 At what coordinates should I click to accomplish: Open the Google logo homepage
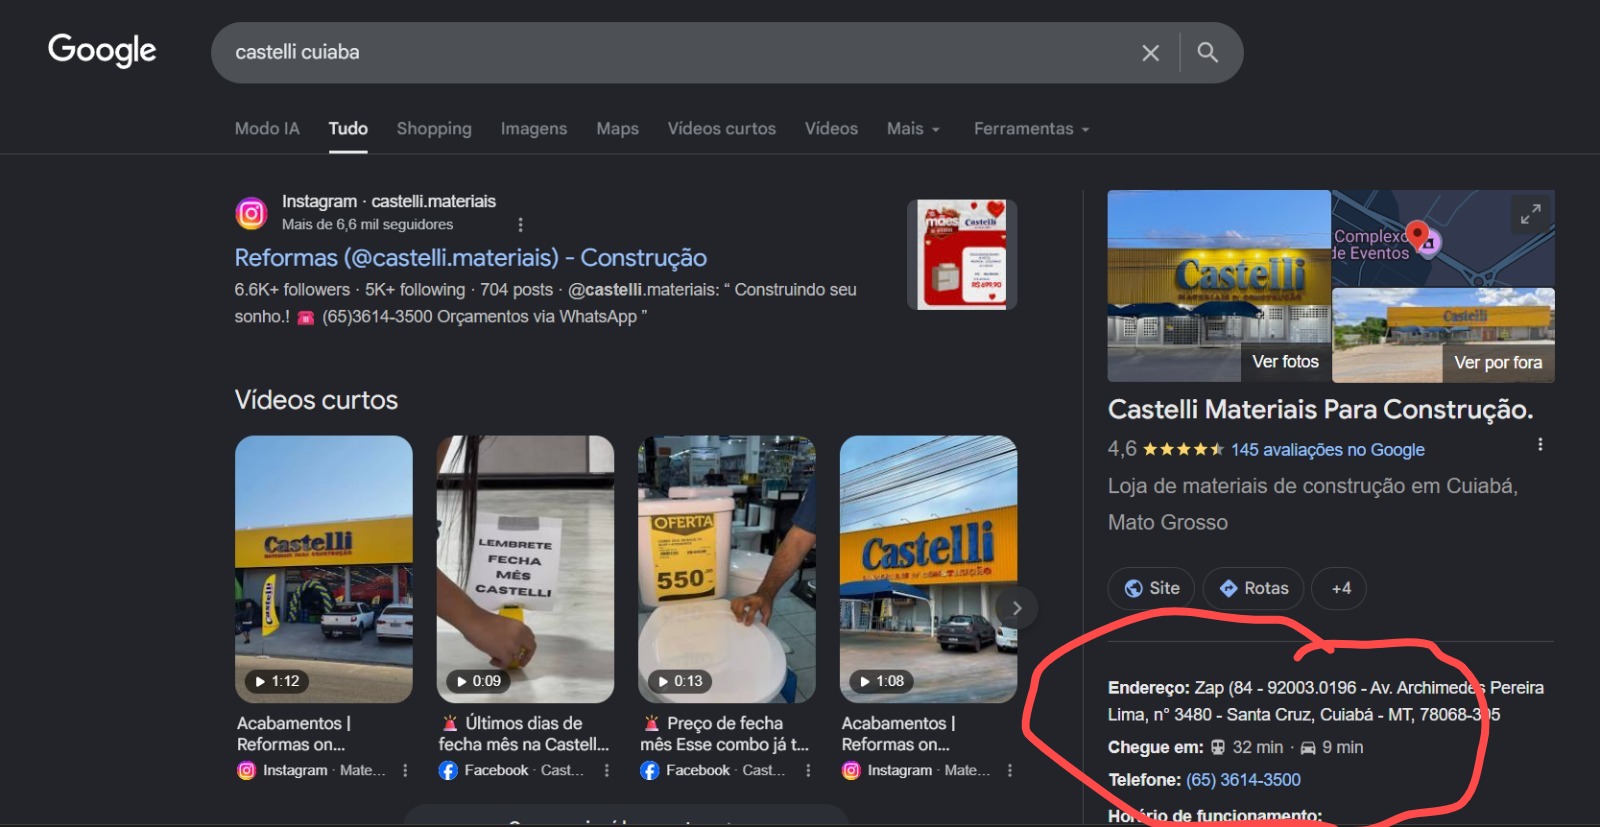coord(102,50)
